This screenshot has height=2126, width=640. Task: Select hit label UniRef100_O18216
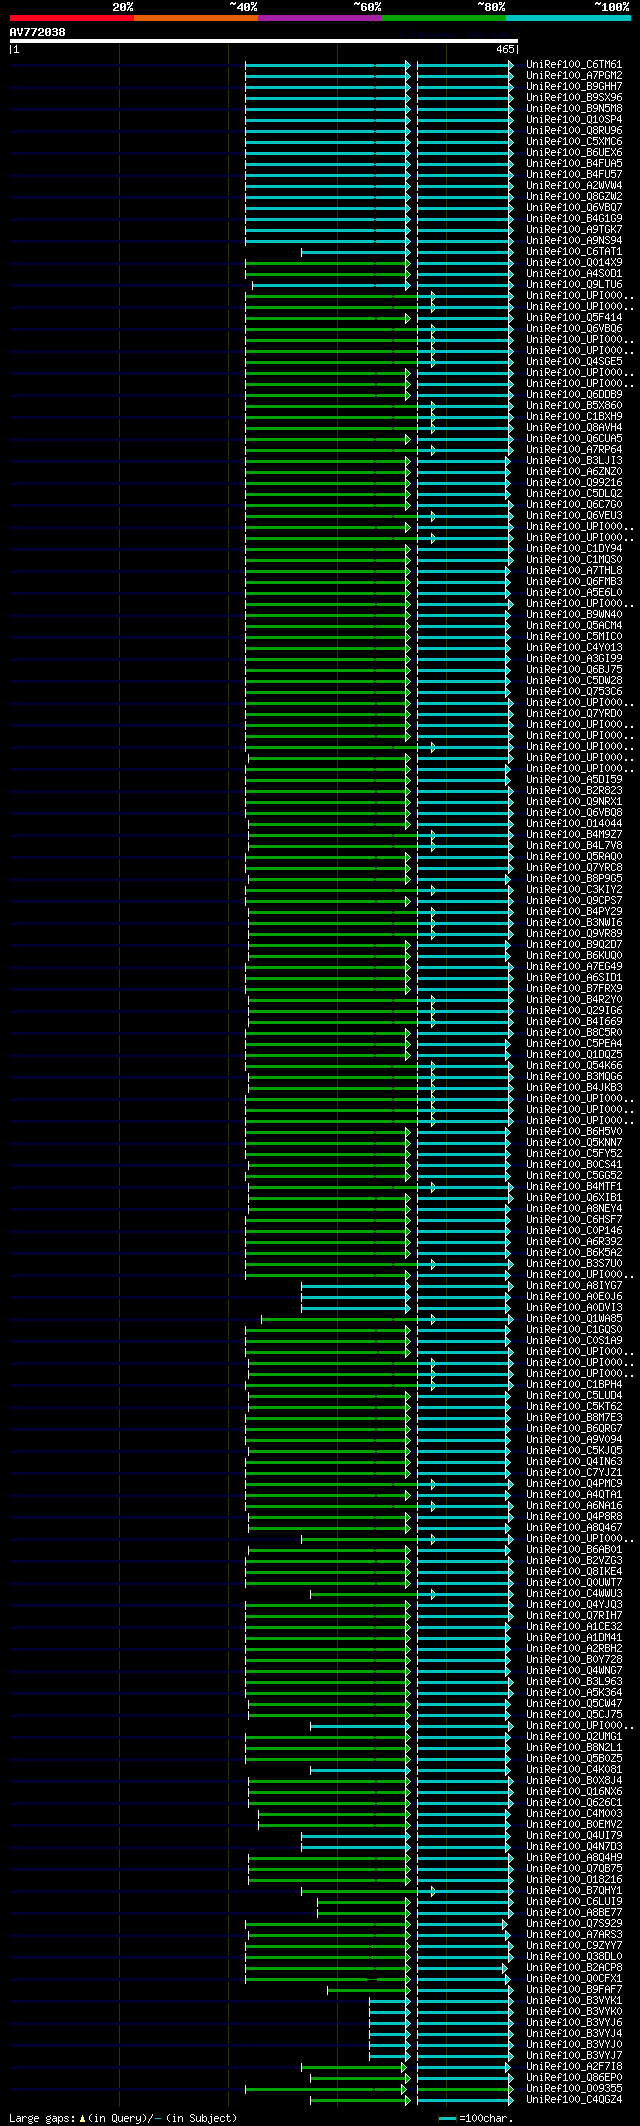pyautogui.click(x=574, y=1879)
